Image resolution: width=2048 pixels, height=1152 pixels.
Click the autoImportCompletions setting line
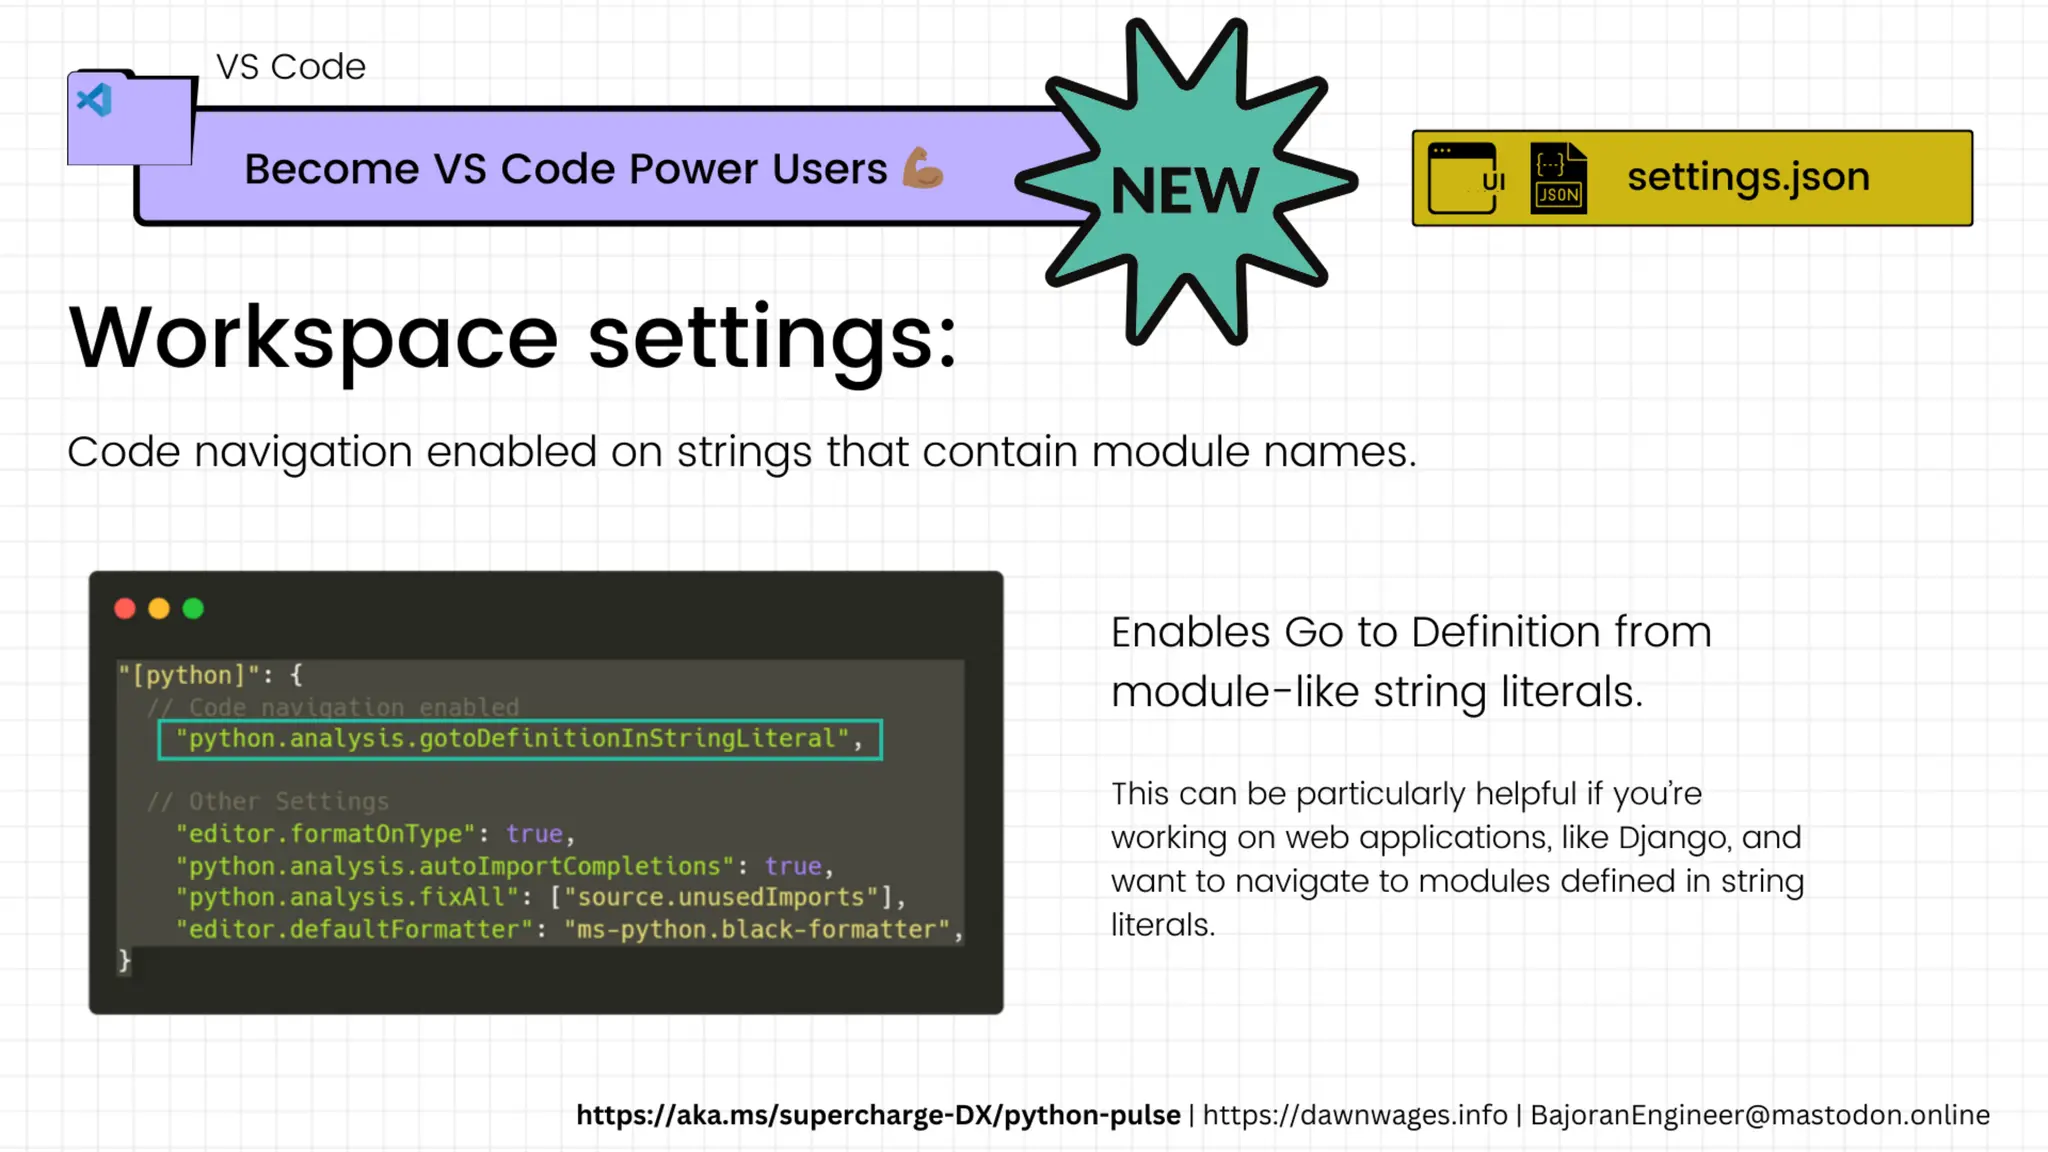pos(505,865)
